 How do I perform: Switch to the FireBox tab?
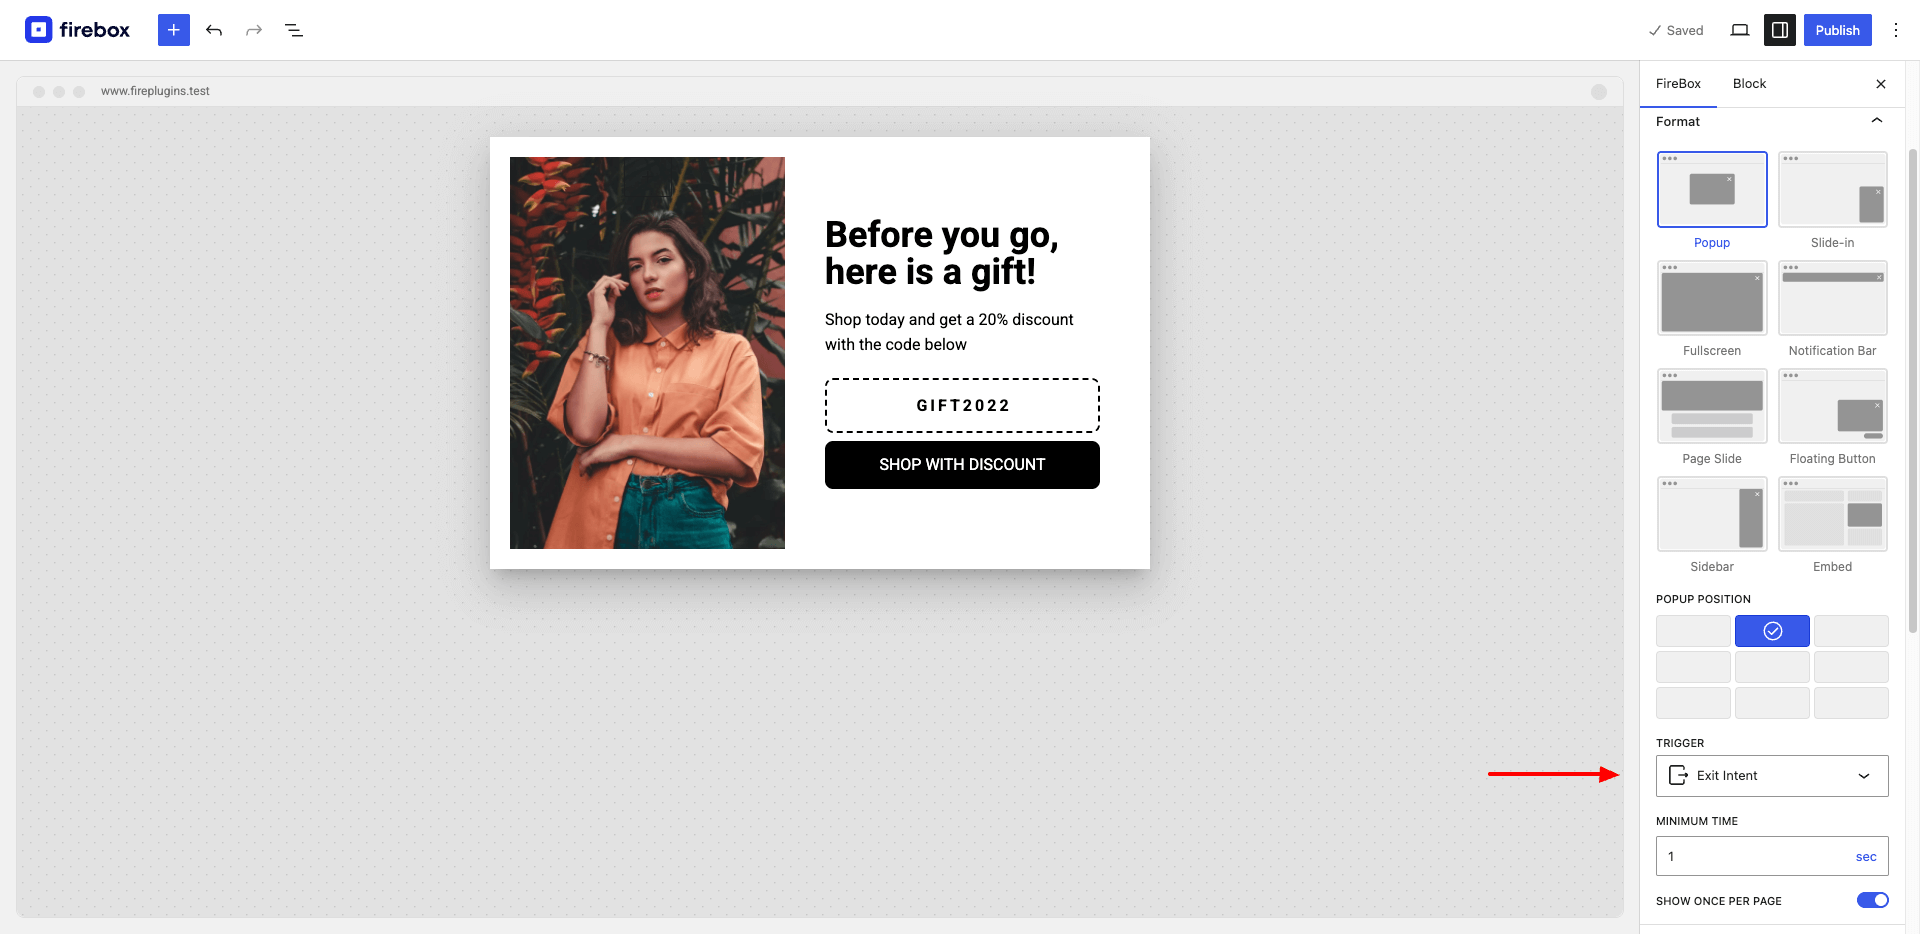pyautogui.click(x=1678, y=84)
